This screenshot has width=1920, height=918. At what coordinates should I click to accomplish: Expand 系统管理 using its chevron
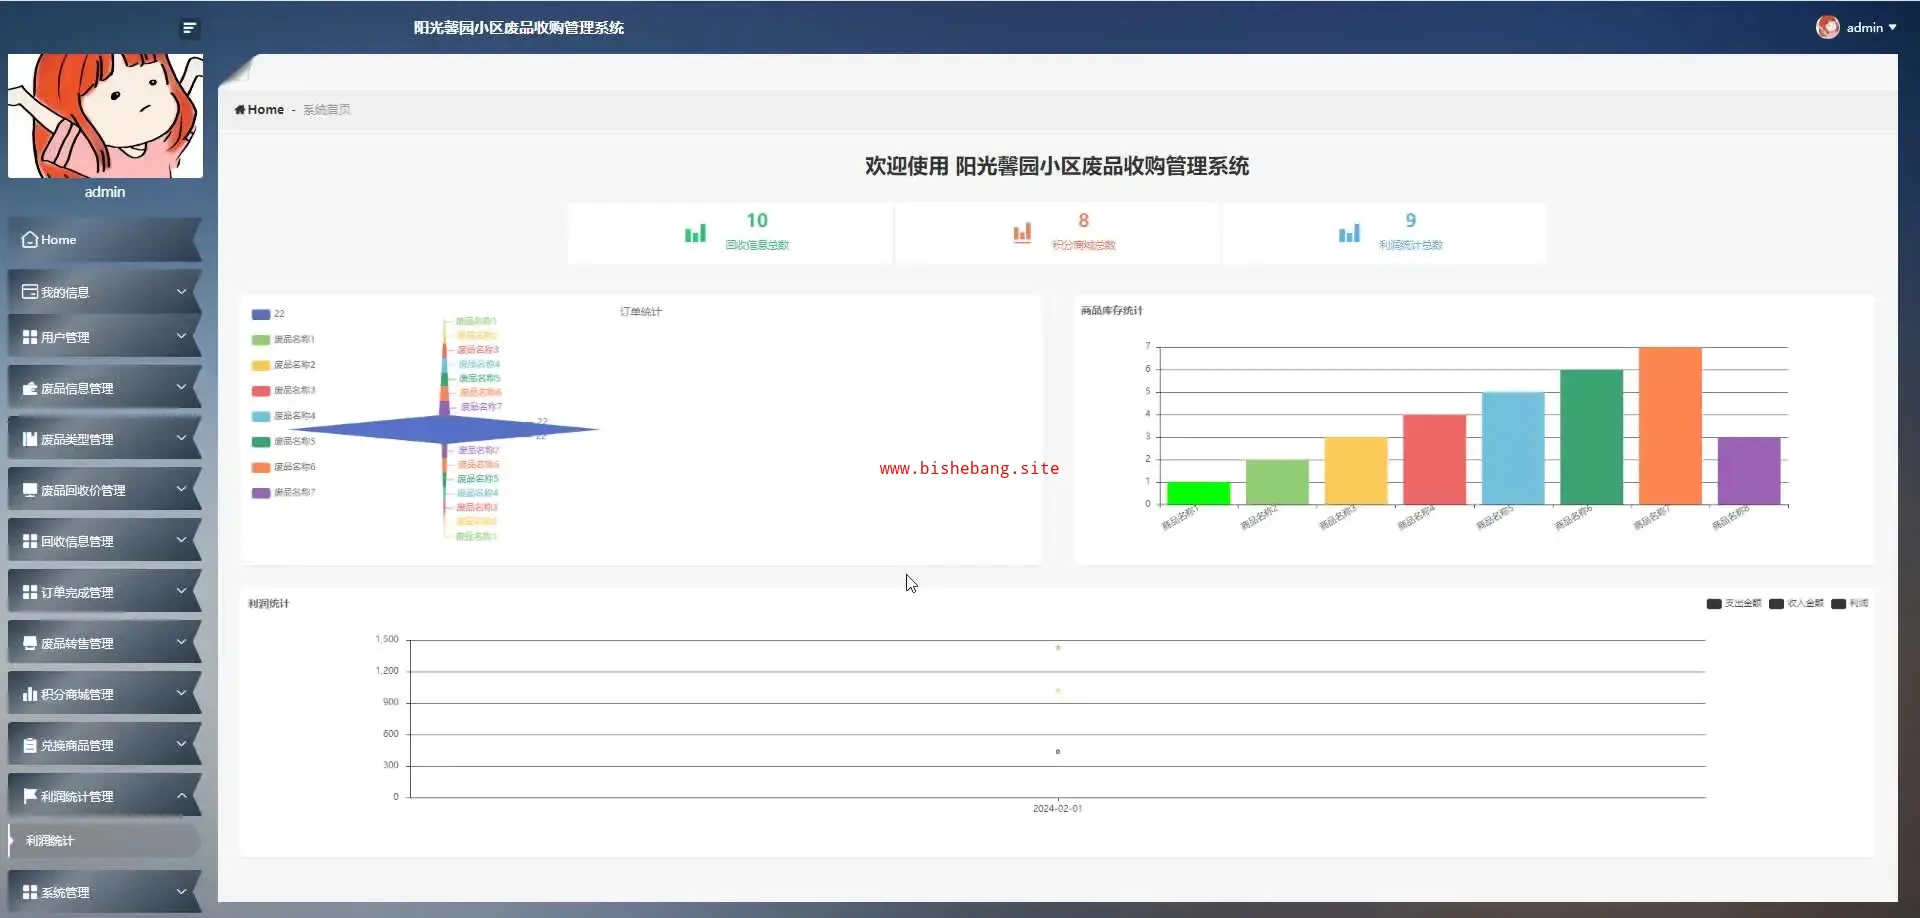pyautogui.click(x=181, y=892)
